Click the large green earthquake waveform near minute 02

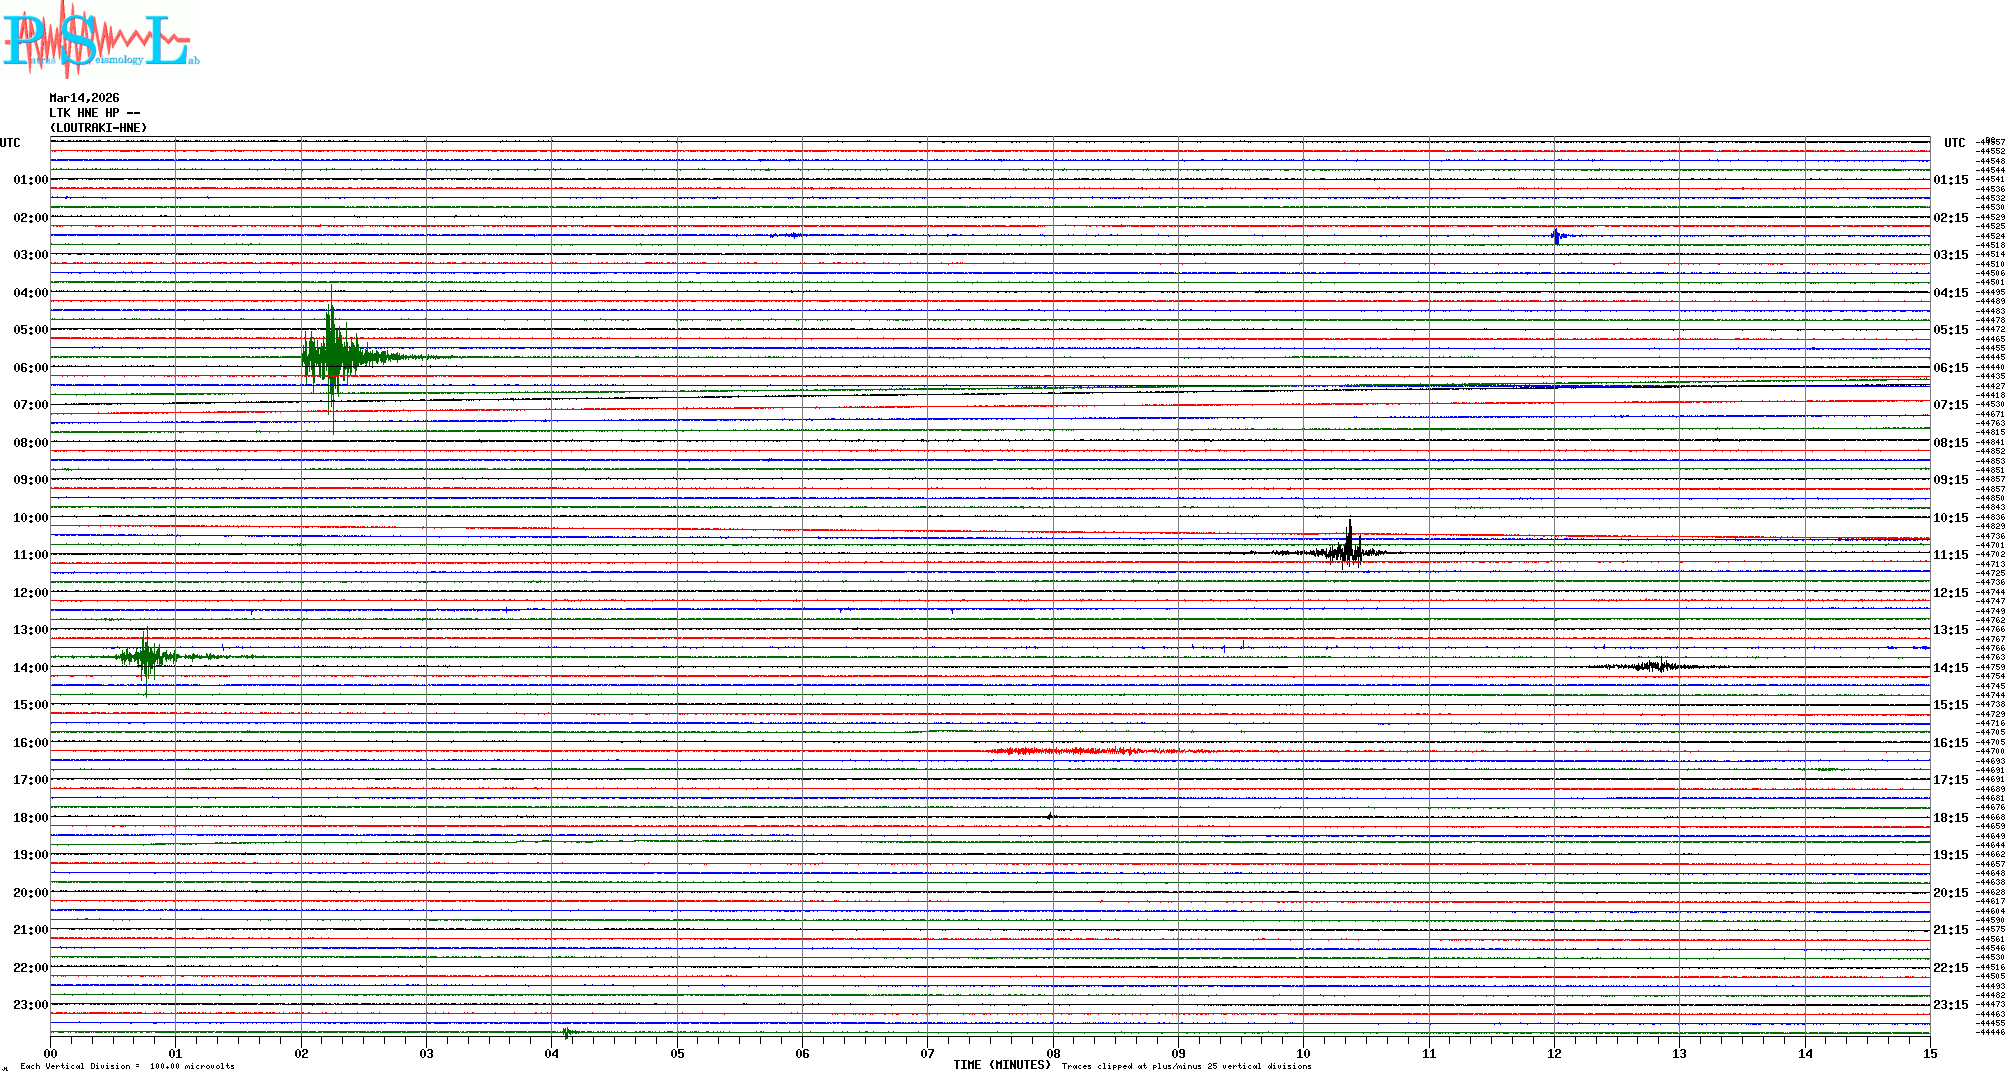click(332, 357)
